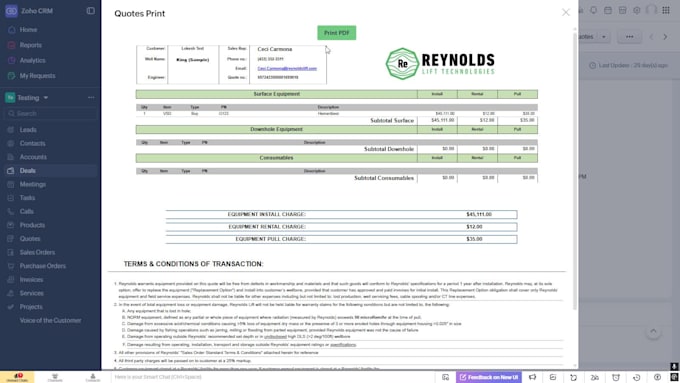Click the EQUIPMENT INSTALL CHARGE value $45,111.00
Screen dimensions: 680x383
[x=479, y=214]
